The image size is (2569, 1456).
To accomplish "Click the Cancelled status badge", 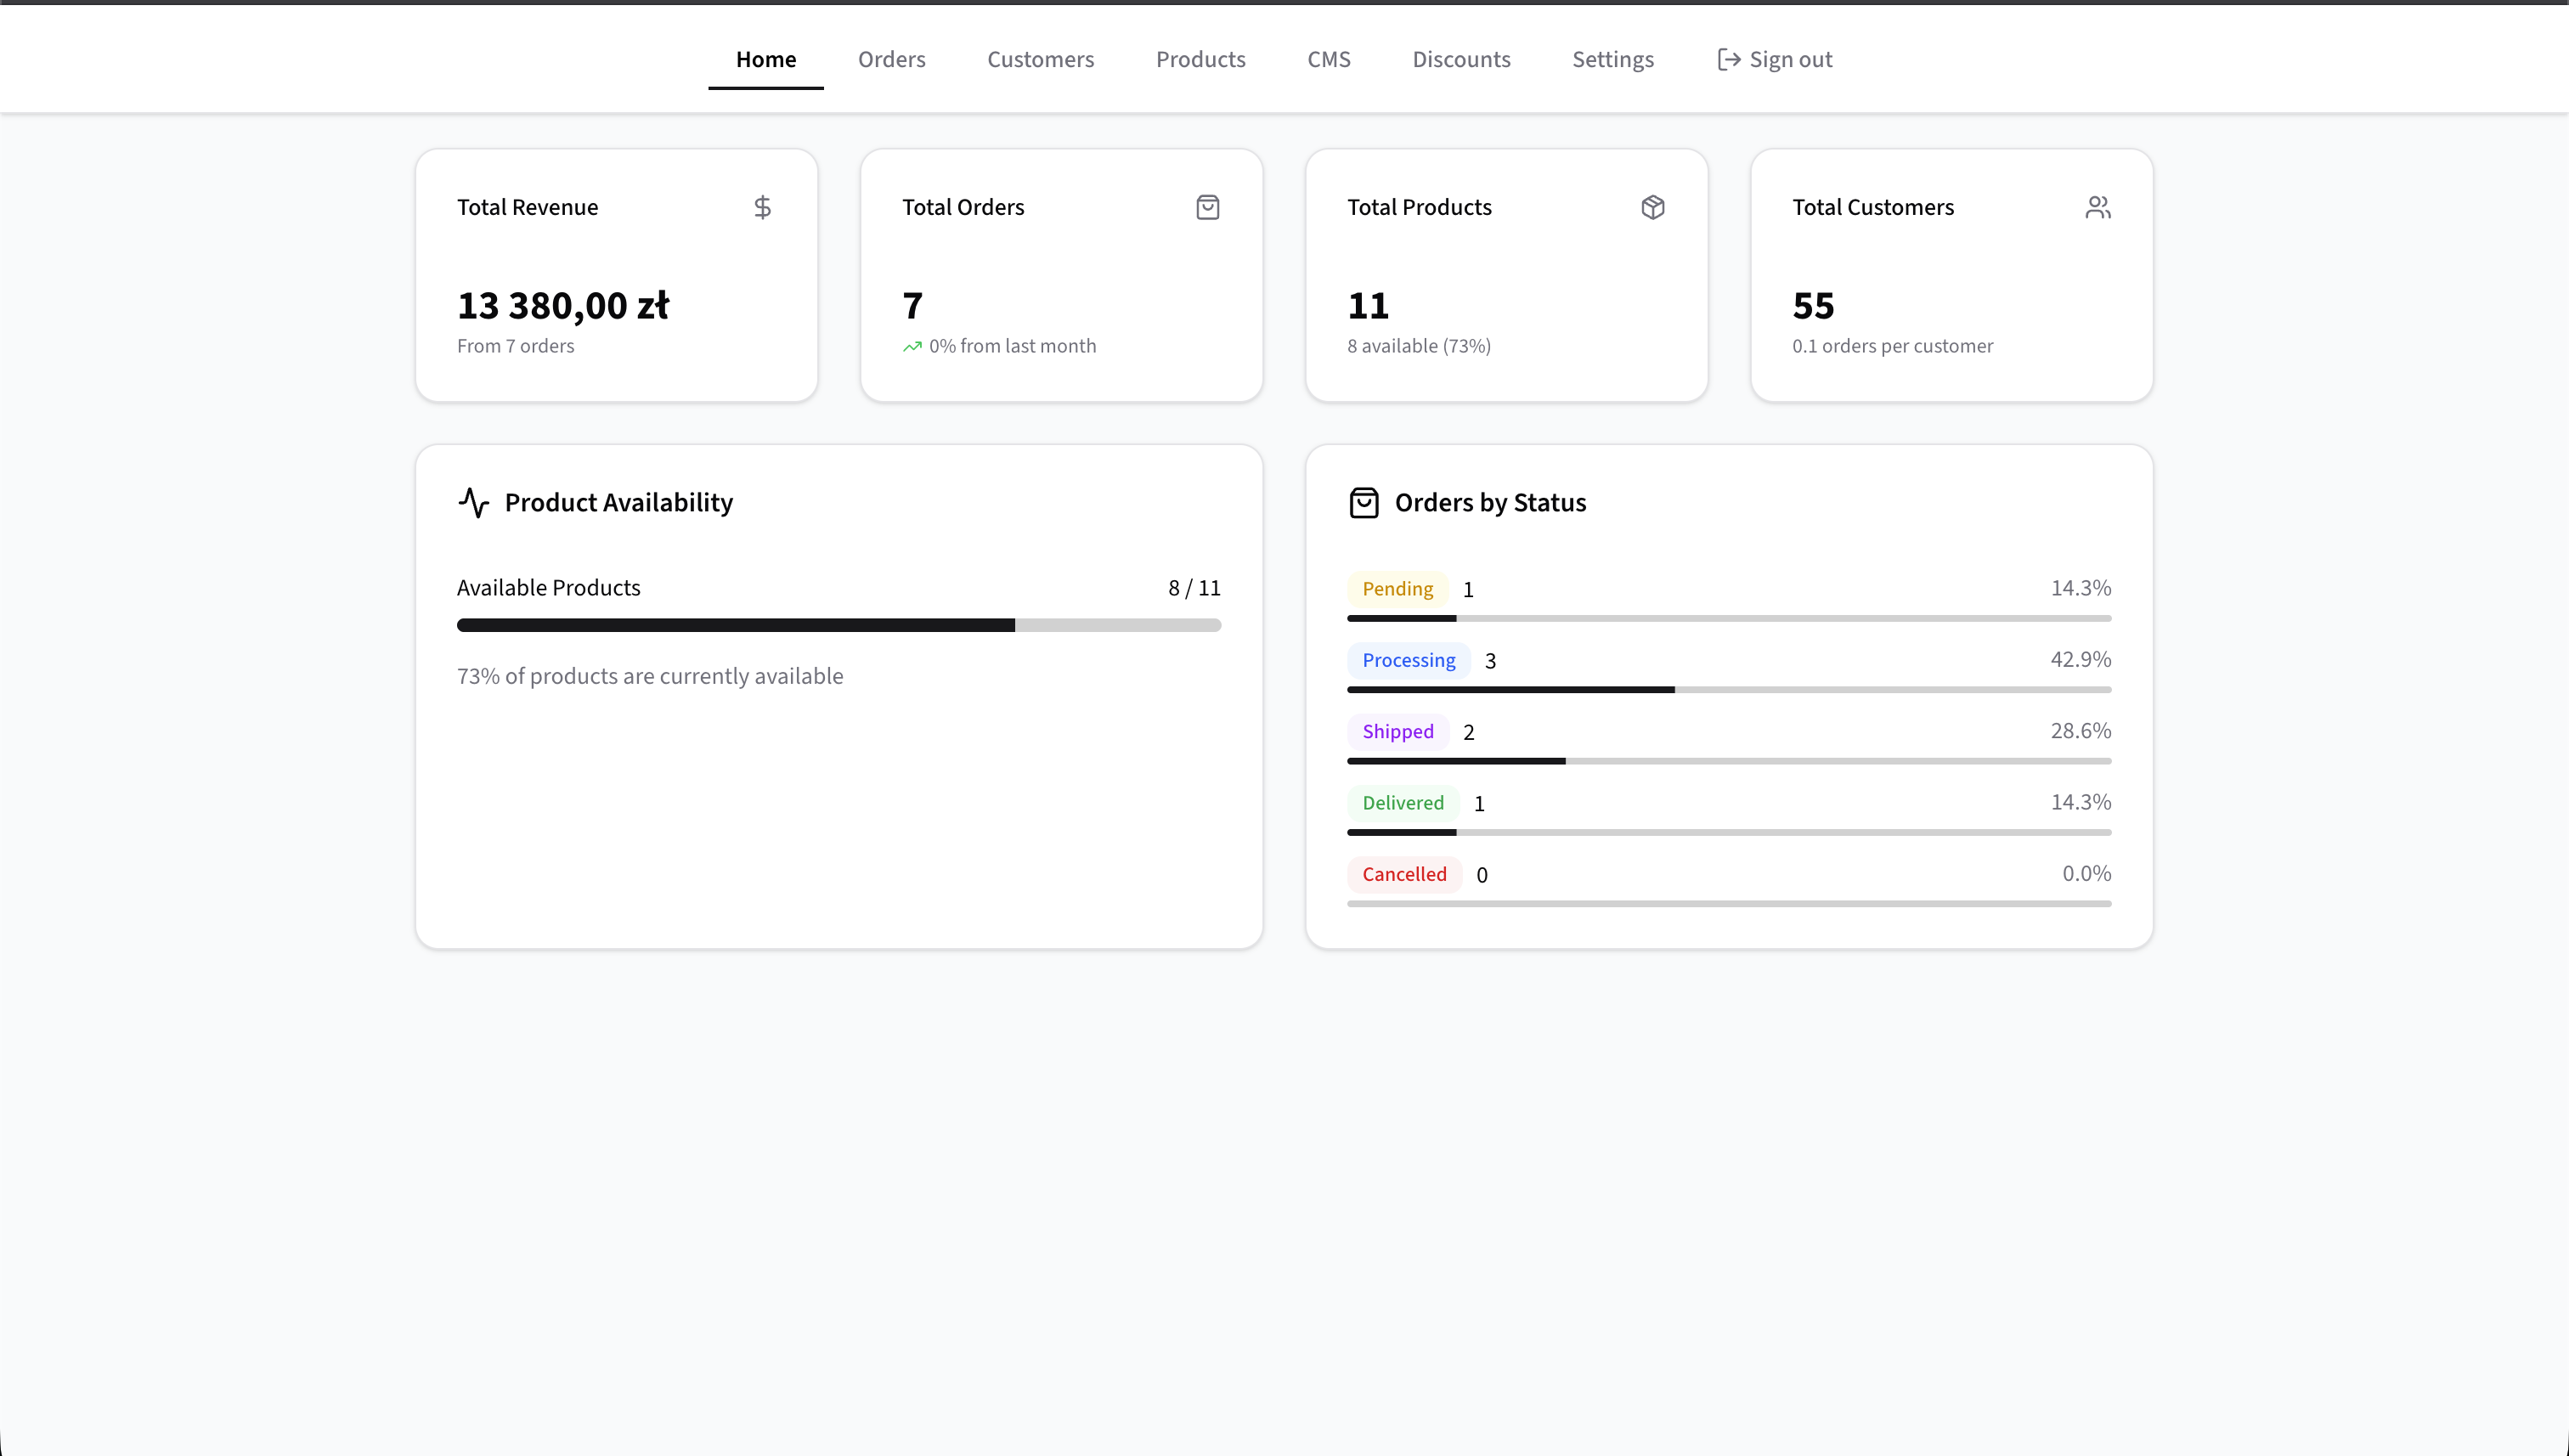I will 1403,874.
